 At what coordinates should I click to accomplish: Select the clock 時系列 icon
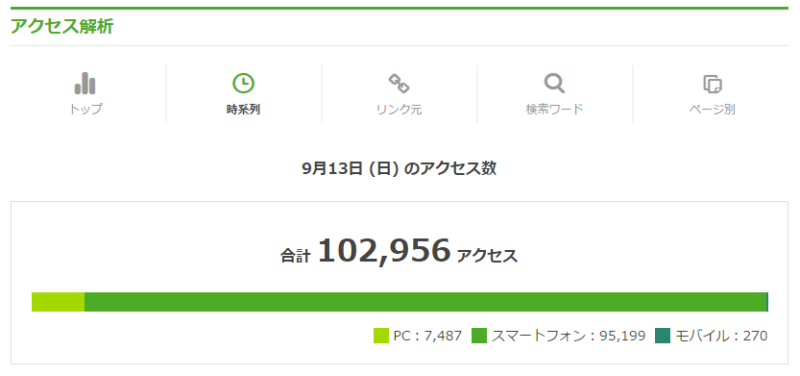tap(243, 83)
